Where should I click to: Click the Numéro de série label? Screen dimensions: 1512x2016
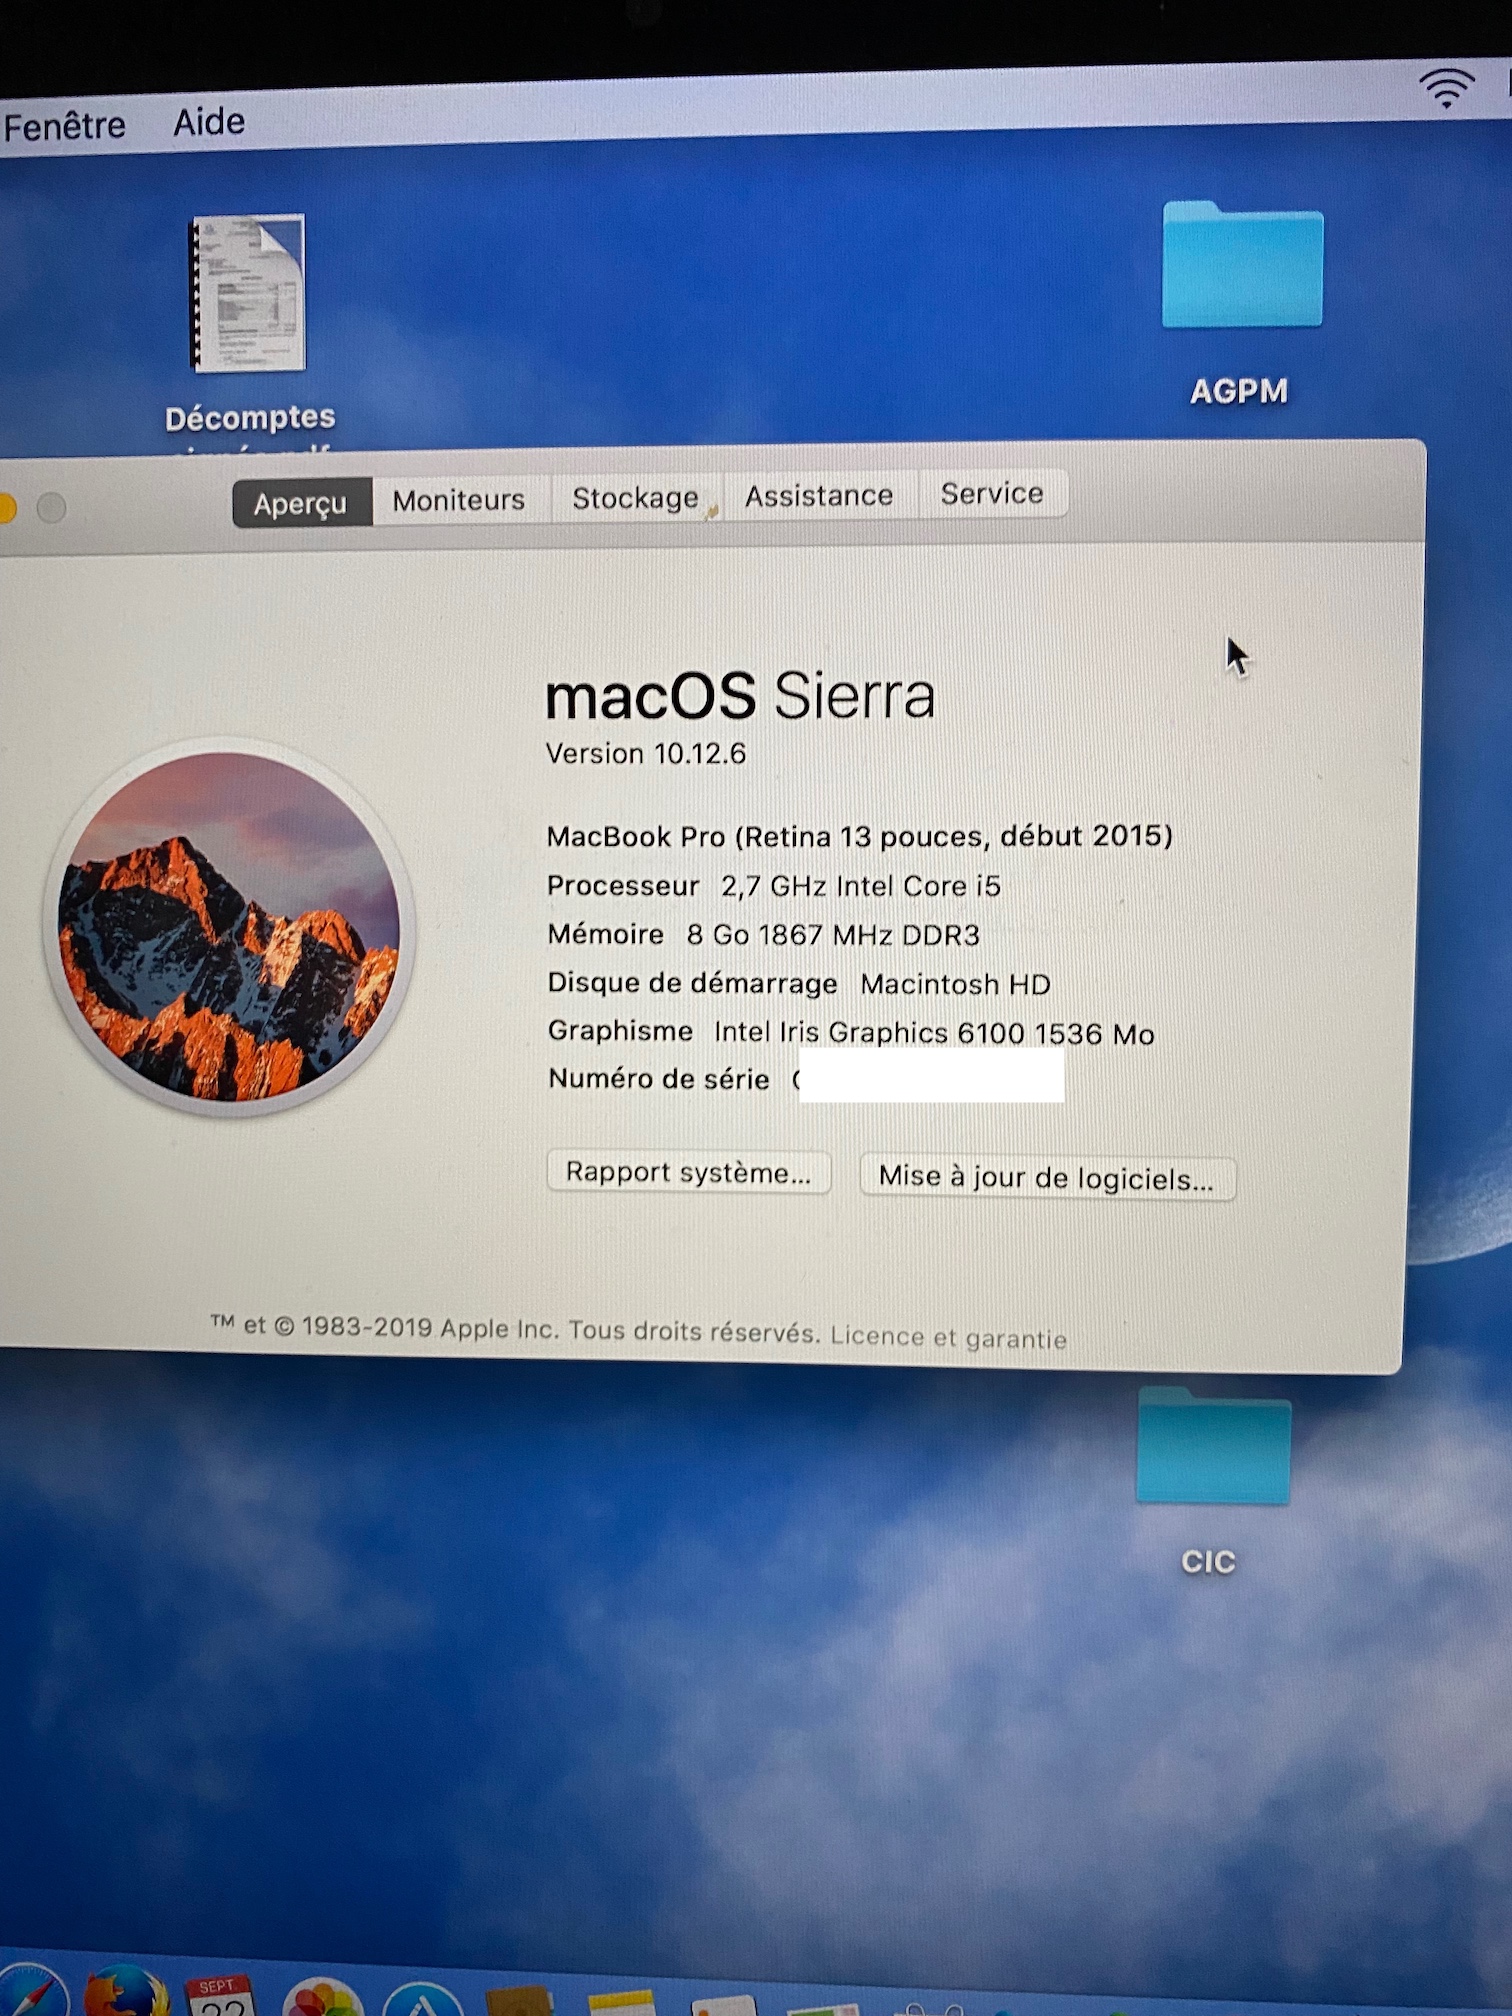(659, 1079)
